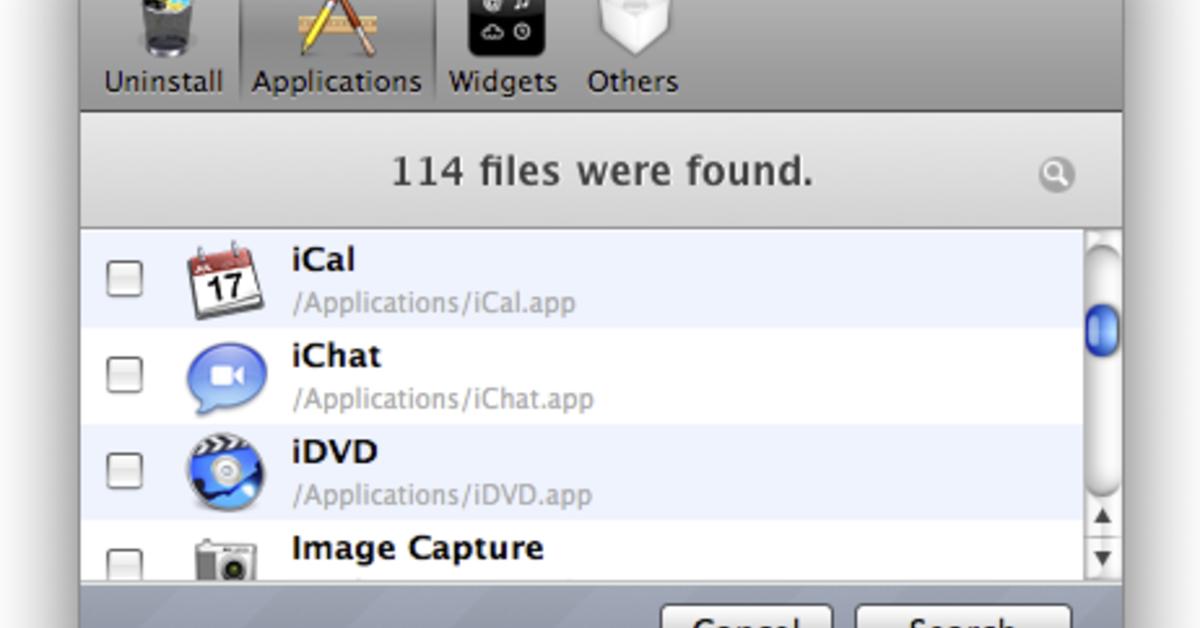Click the Search button

(x=963, y=616)
